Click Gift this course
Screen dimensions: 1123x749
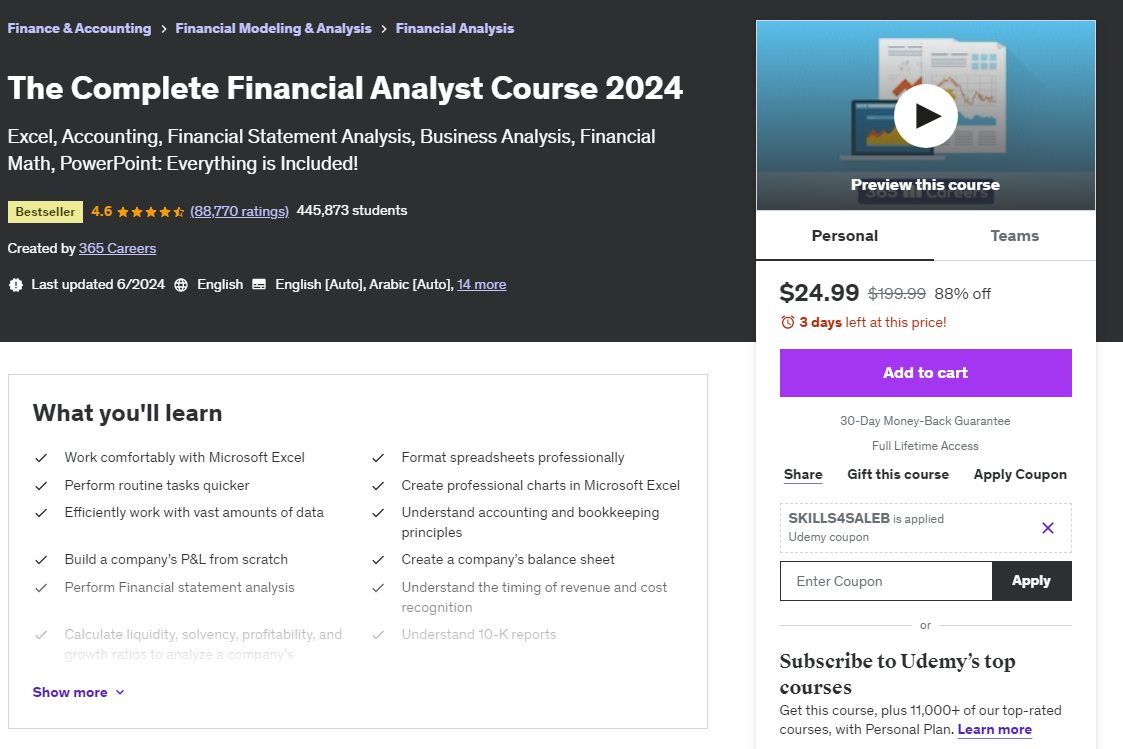click(x=897, y=474)
